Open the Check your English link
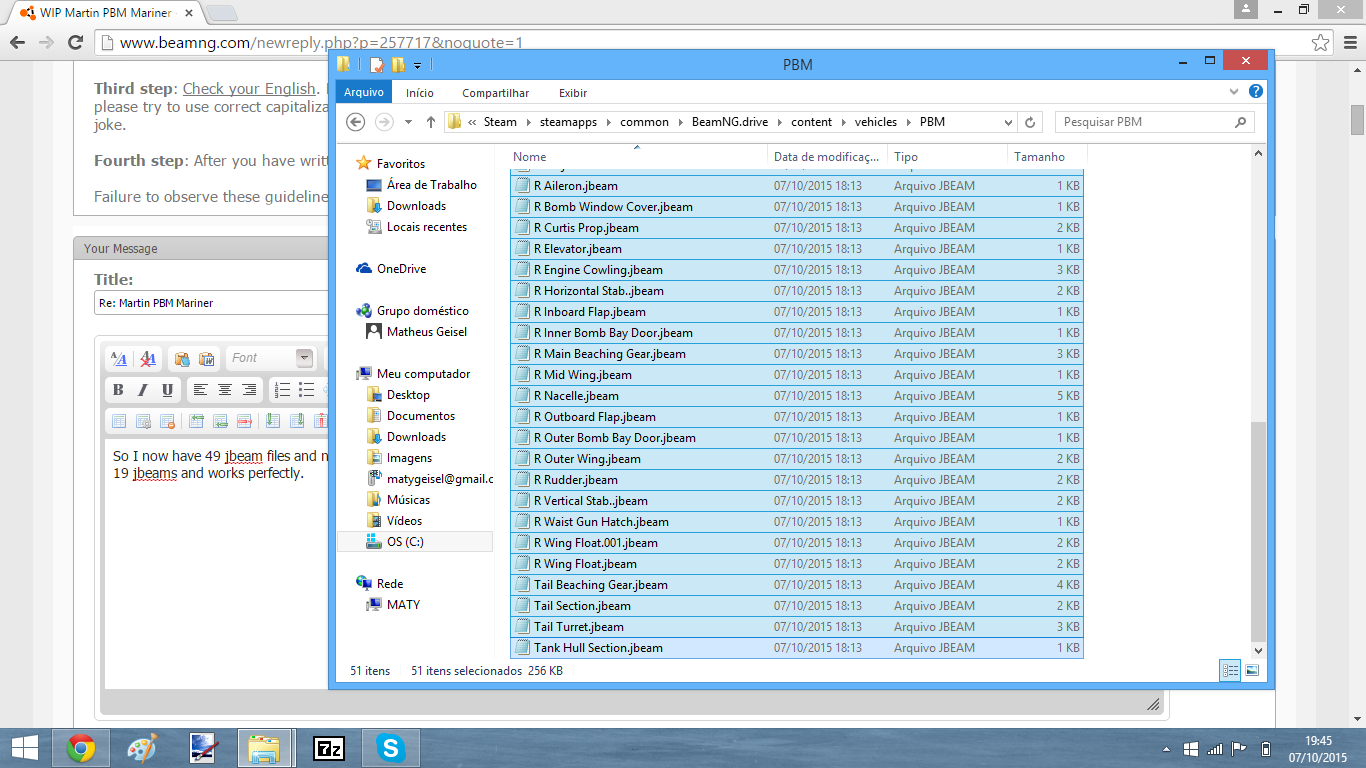 pos(248,89)
